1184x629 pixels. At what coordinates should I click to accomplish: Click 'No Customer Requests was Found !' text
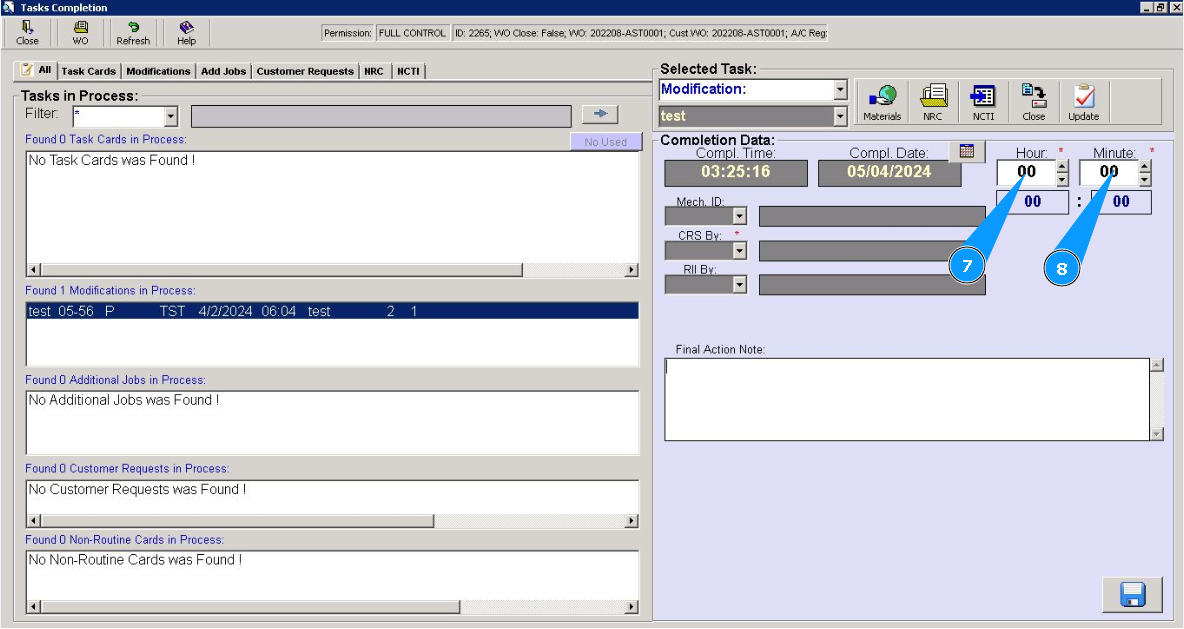(137, 489)
